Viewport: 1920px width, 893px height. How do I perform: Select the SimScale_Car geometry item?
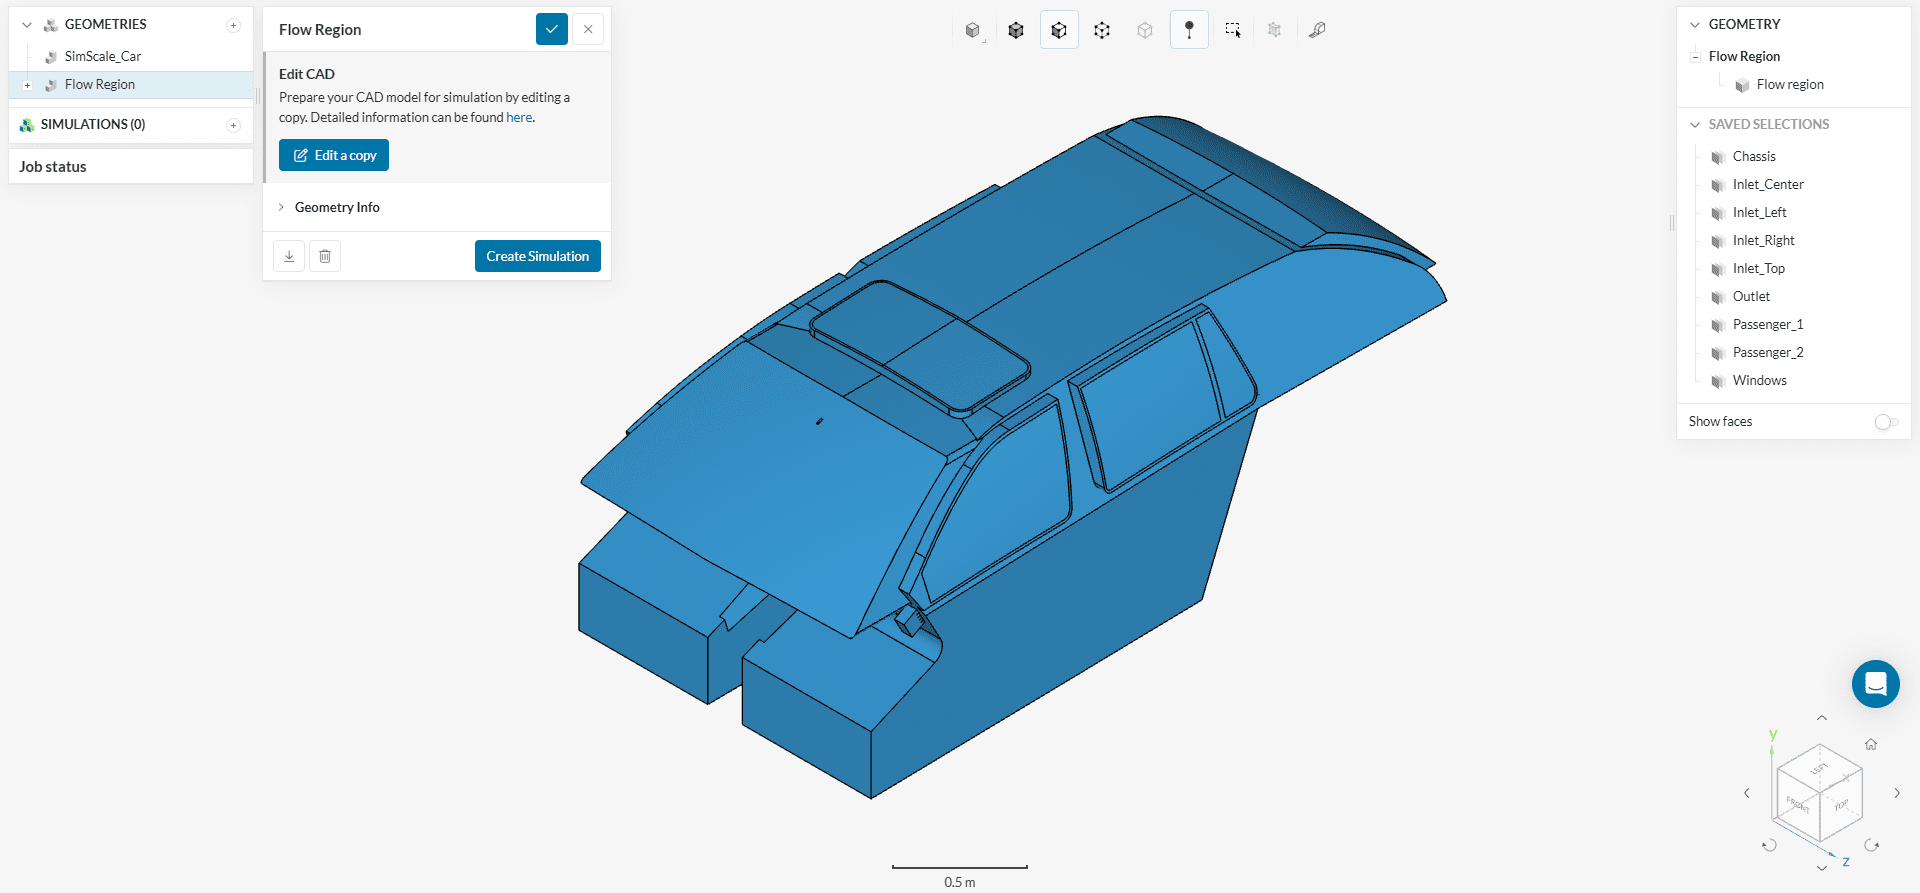point(103,56)
